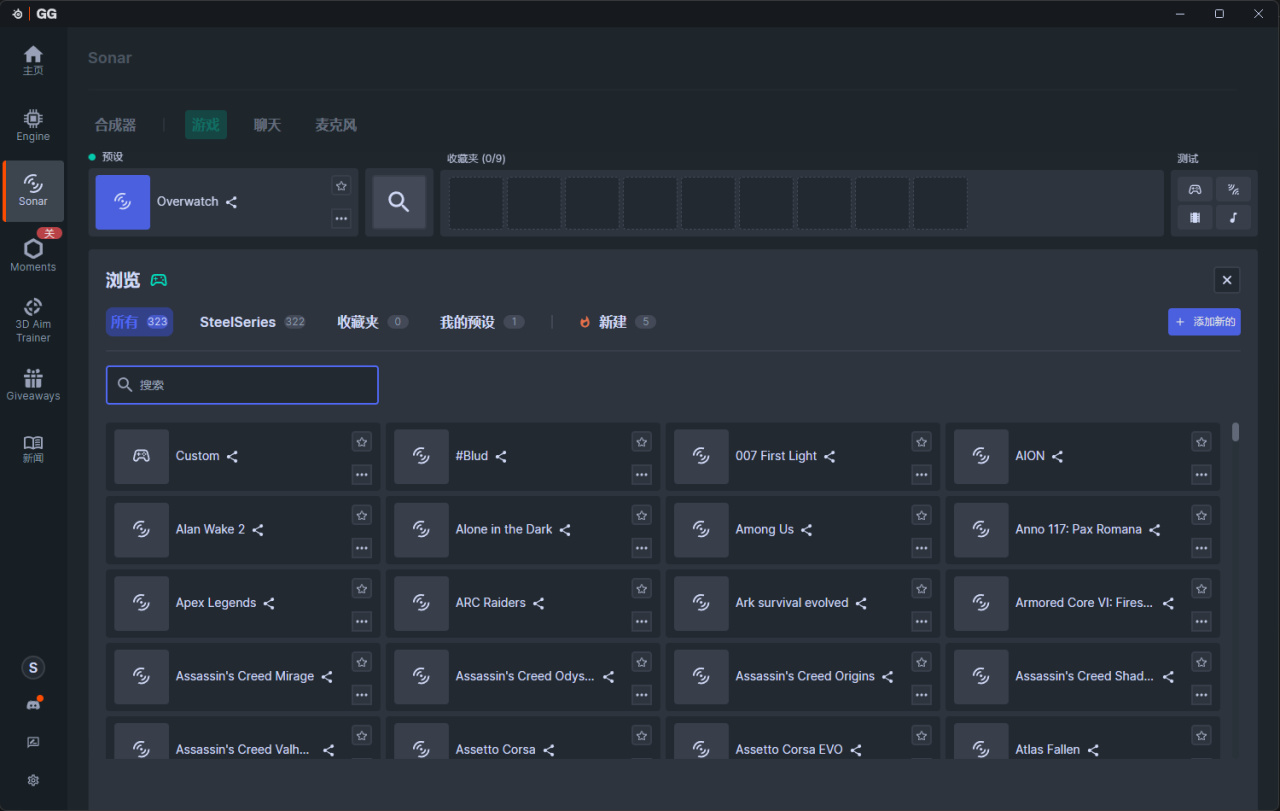Share the Apex Legends preset

[269, 603]
